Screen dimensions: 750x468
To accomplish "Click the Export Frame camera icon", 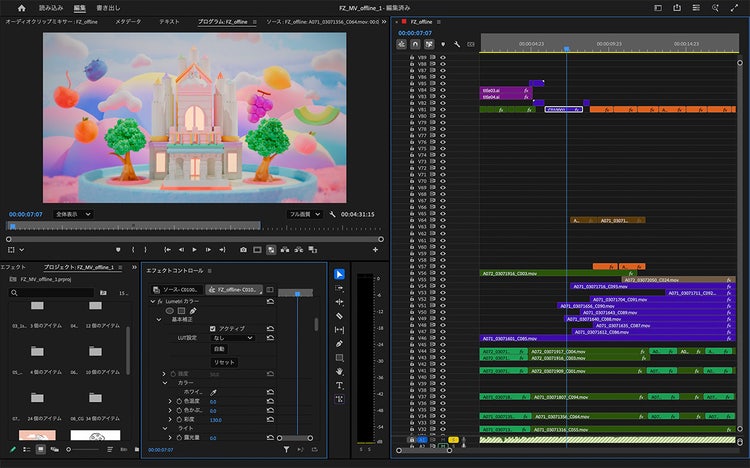I will coord(243,249).
